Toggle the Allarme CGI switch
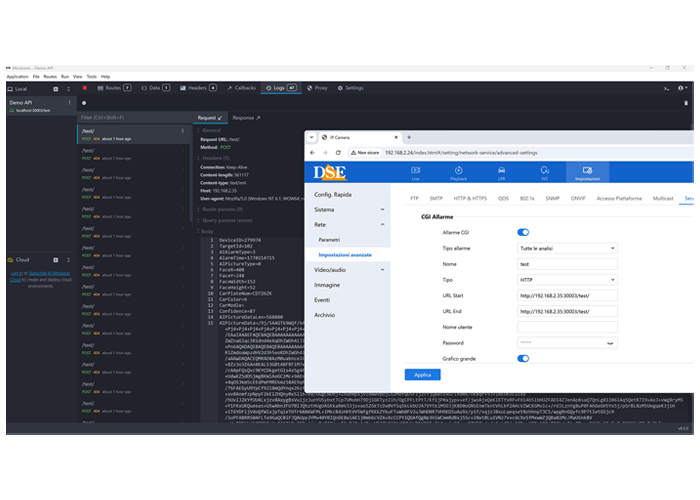 pos(523,232)
